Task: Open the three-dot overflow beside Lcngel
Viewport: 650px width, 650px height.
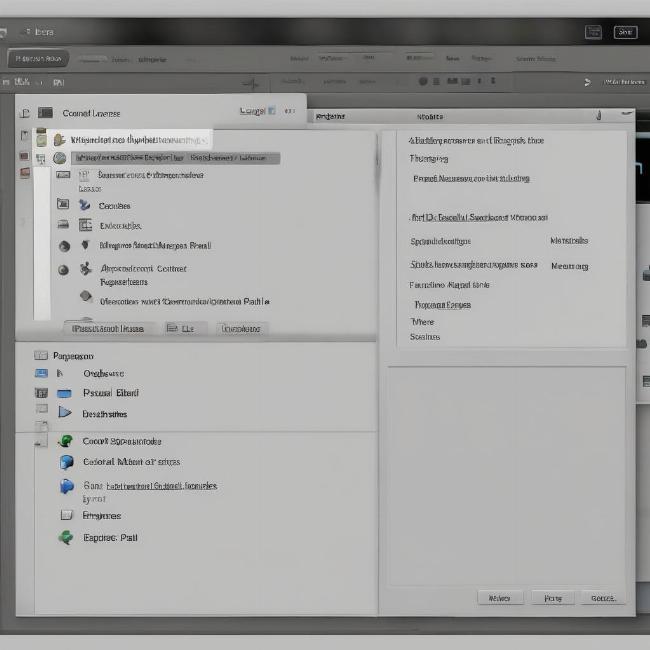Action: (x=290, y=111)
